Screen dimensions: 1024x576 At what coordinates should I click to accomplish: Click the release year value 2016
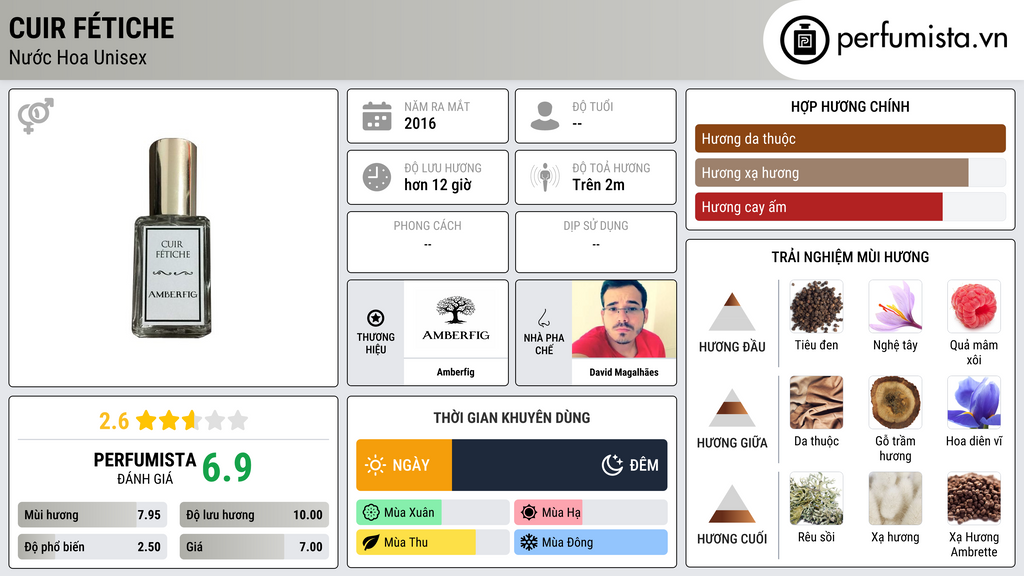click(420, 123)
